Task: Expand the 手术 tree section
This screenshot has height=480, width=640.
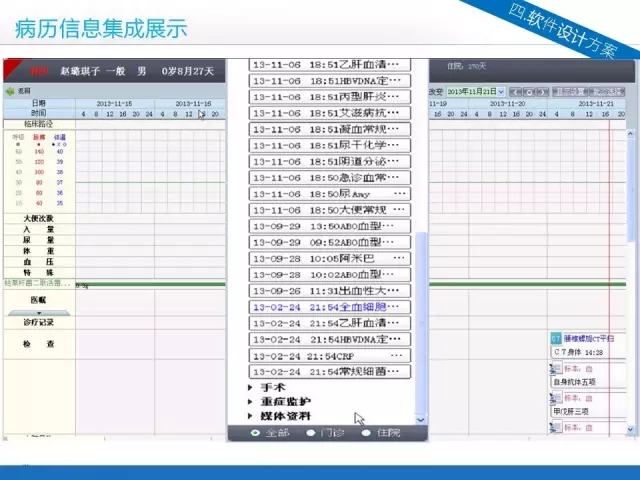Action: tap(251, 388)
